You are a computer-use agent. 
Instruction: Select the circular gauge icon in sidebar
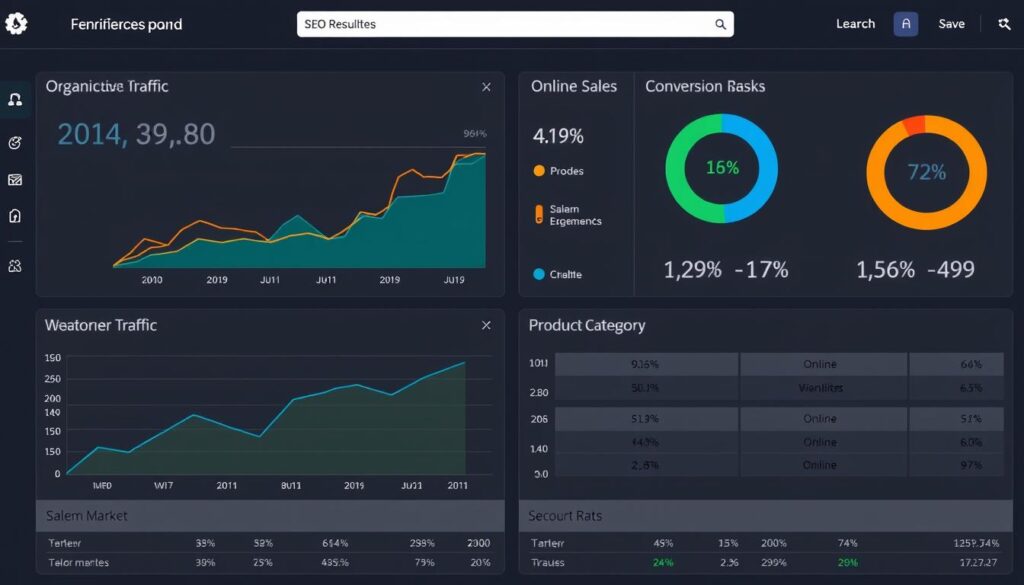click(x=15, y=143)
